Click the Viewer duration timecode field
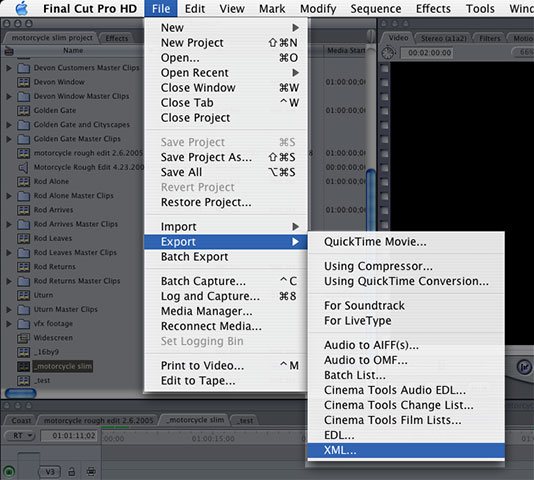This screenshot has width=534, height=480. tap(427, 53)
